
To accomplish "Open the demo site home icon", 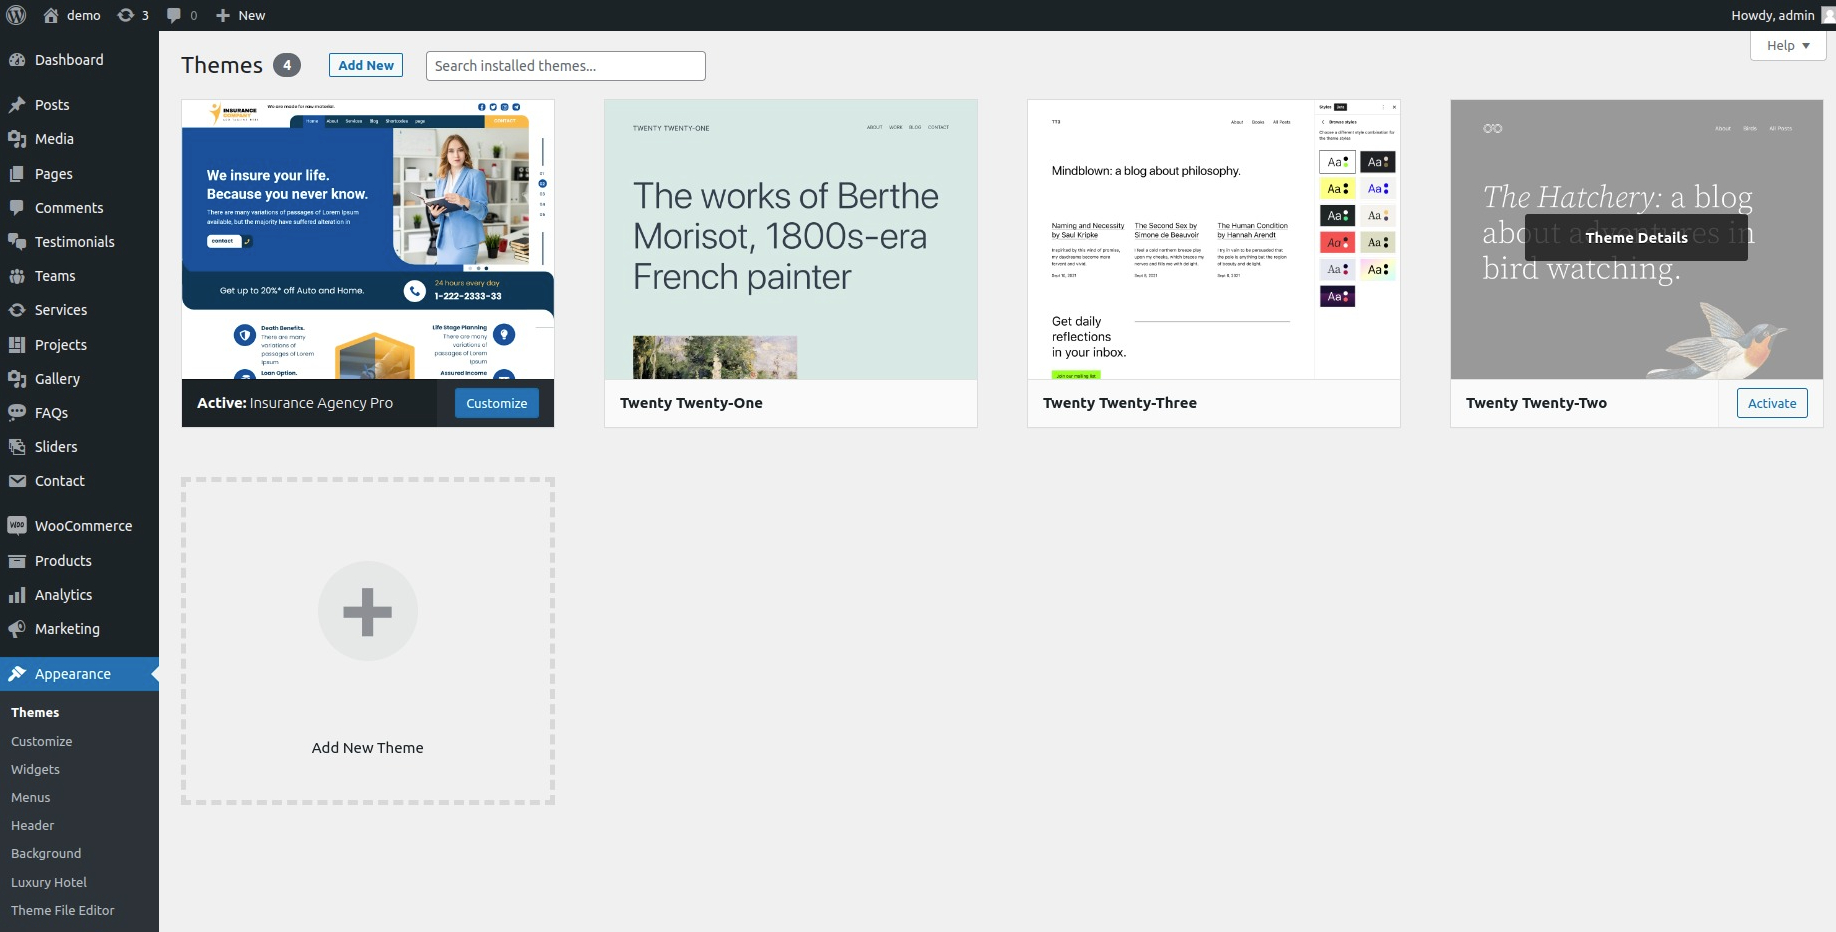I will pos(51,15).
